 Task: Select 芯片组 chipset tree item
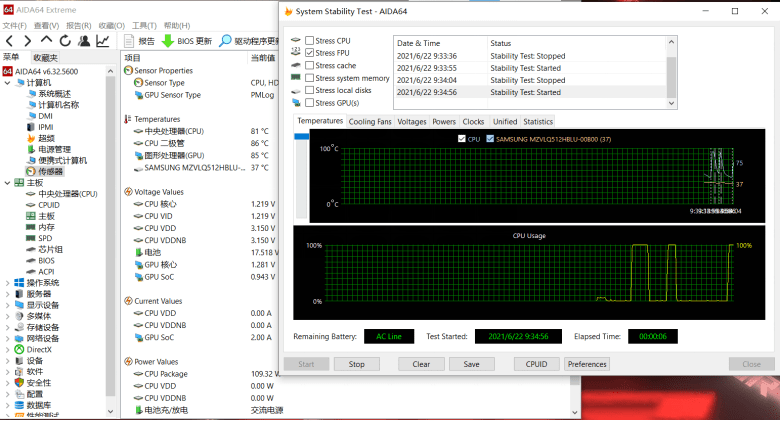[x=50, y=249]
